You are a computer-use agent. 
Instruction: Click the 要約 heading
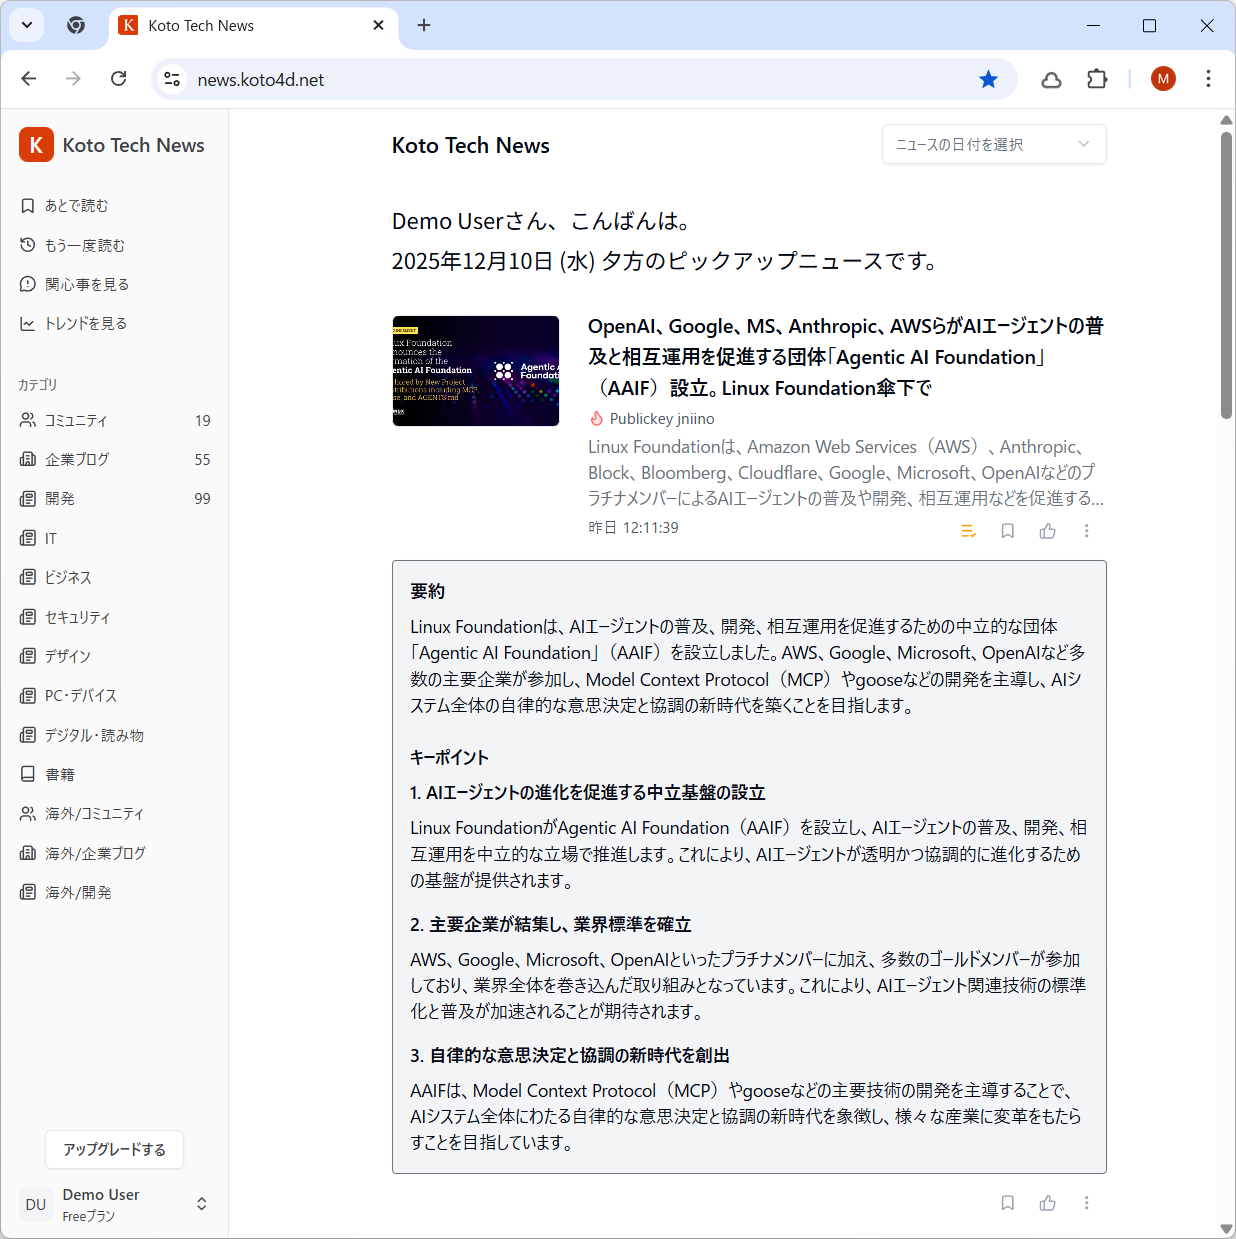click(428, 592)
